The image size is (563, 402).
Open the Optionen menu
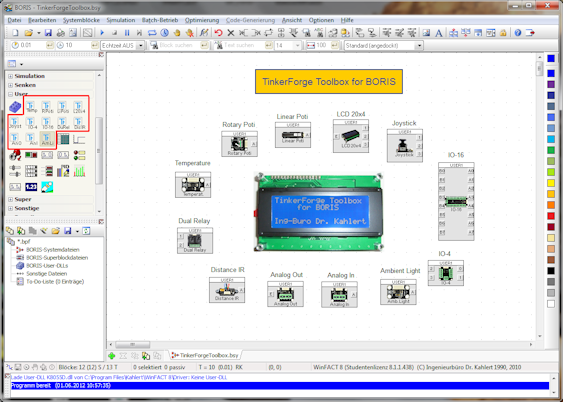[x=321, y=20]
